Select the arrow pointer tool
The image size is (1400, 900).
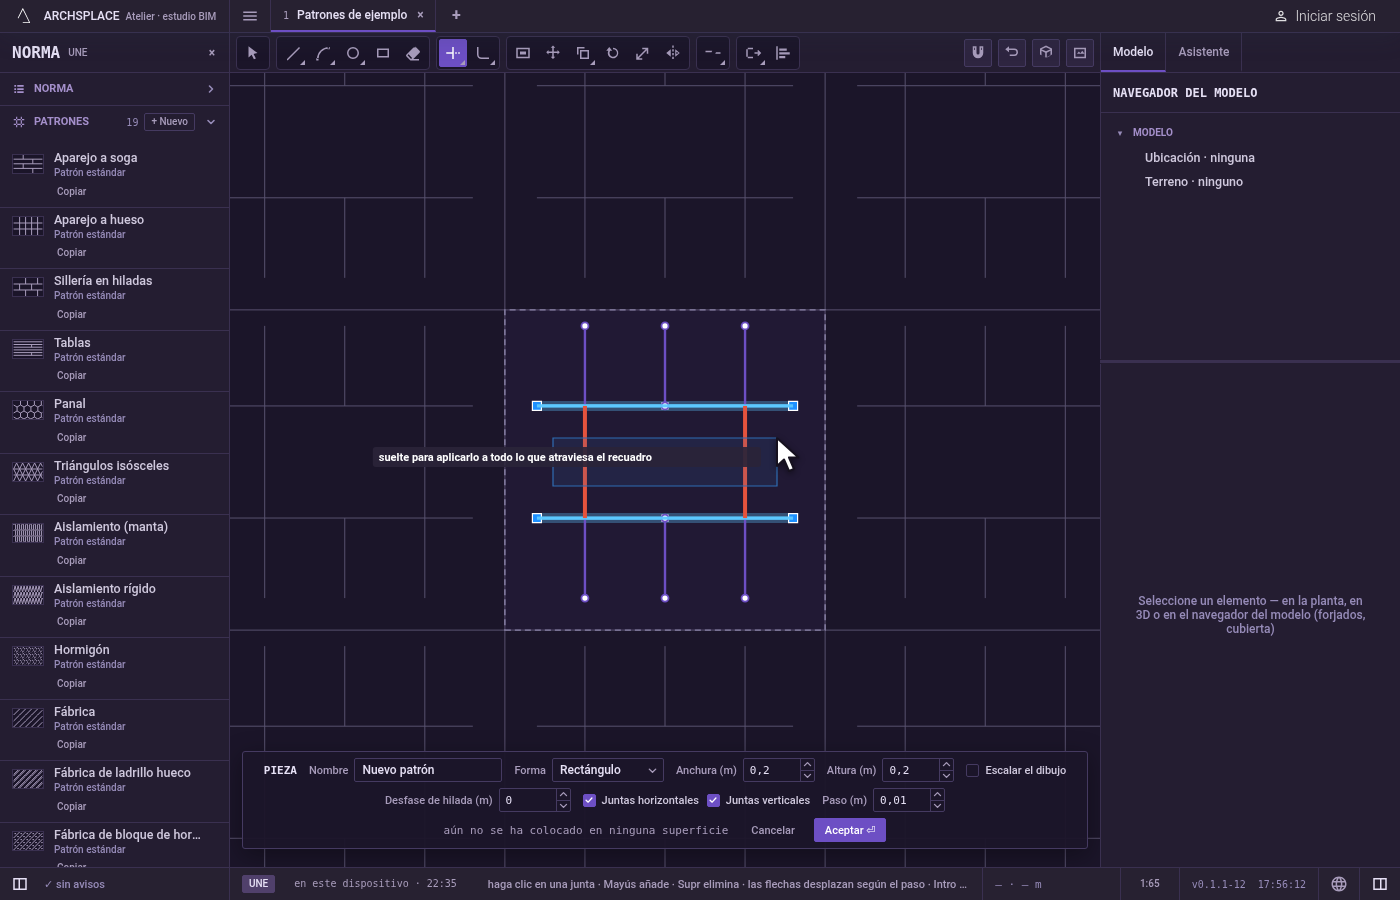point(252,53)
